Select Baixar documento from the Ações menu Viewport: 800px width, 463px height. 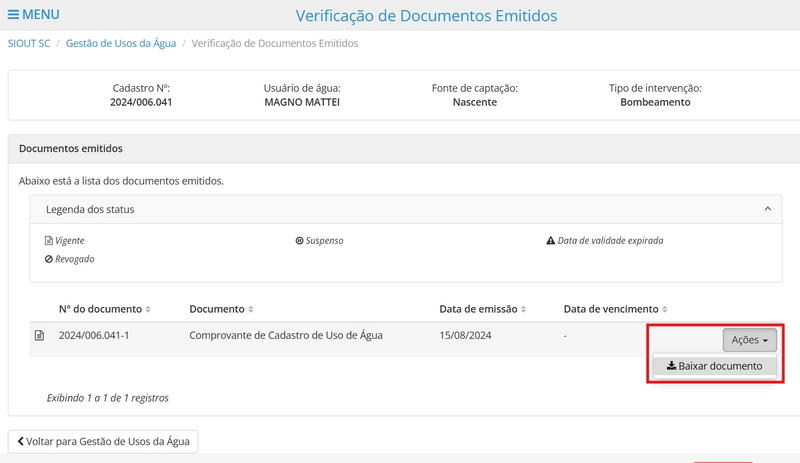tap(714, 366)
